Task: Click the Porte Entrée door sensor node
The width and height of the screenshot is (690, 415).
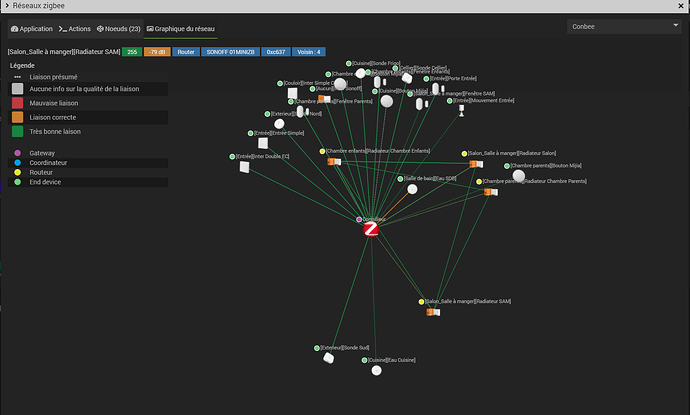Action: pos(437,88)
